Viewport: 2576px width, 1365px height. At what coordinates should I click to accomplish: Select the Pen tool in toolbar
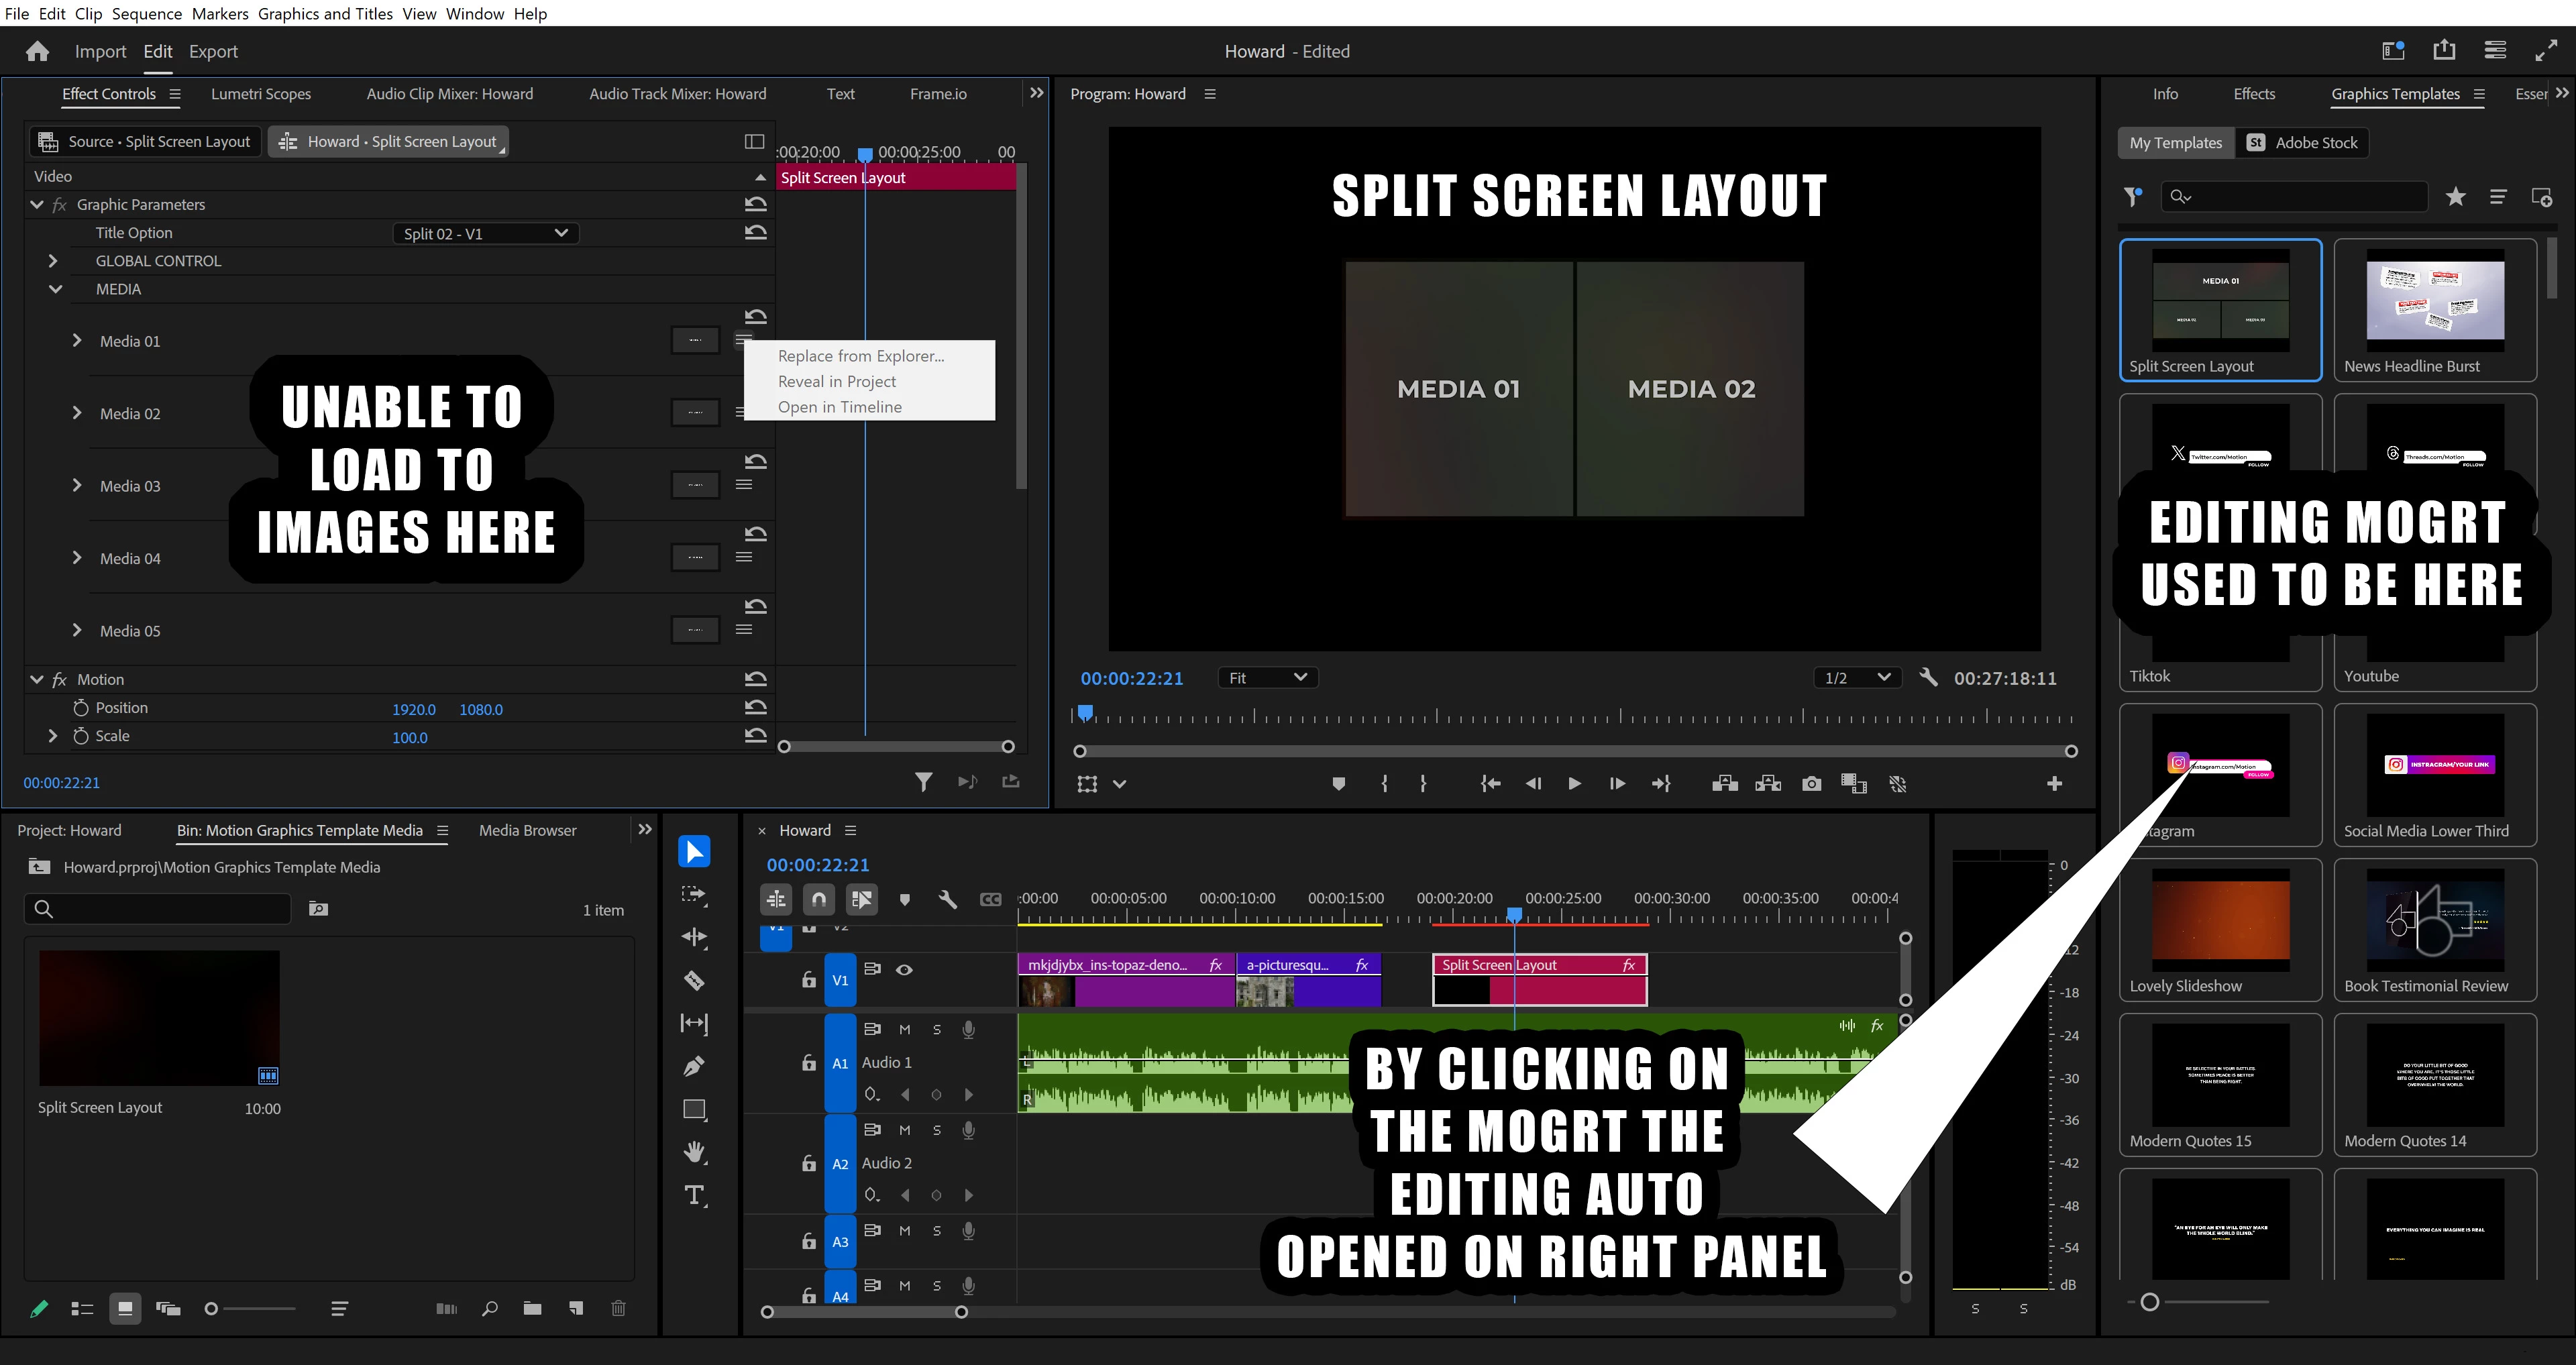coord(694,1067)
